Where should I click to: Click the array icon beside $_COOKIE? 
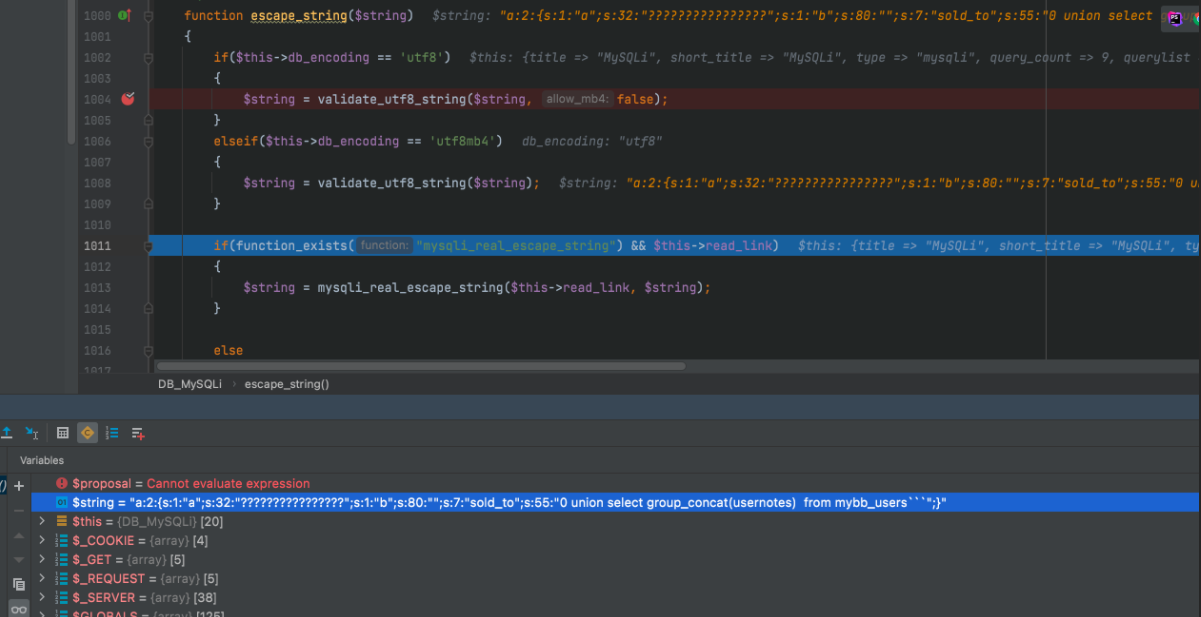[x=62, y=540]
